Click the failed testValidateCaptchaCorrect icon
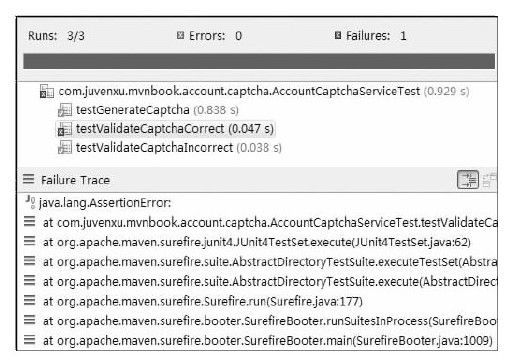Image resolution: width=510 pixels, height=363 pixels. [65, 129]
